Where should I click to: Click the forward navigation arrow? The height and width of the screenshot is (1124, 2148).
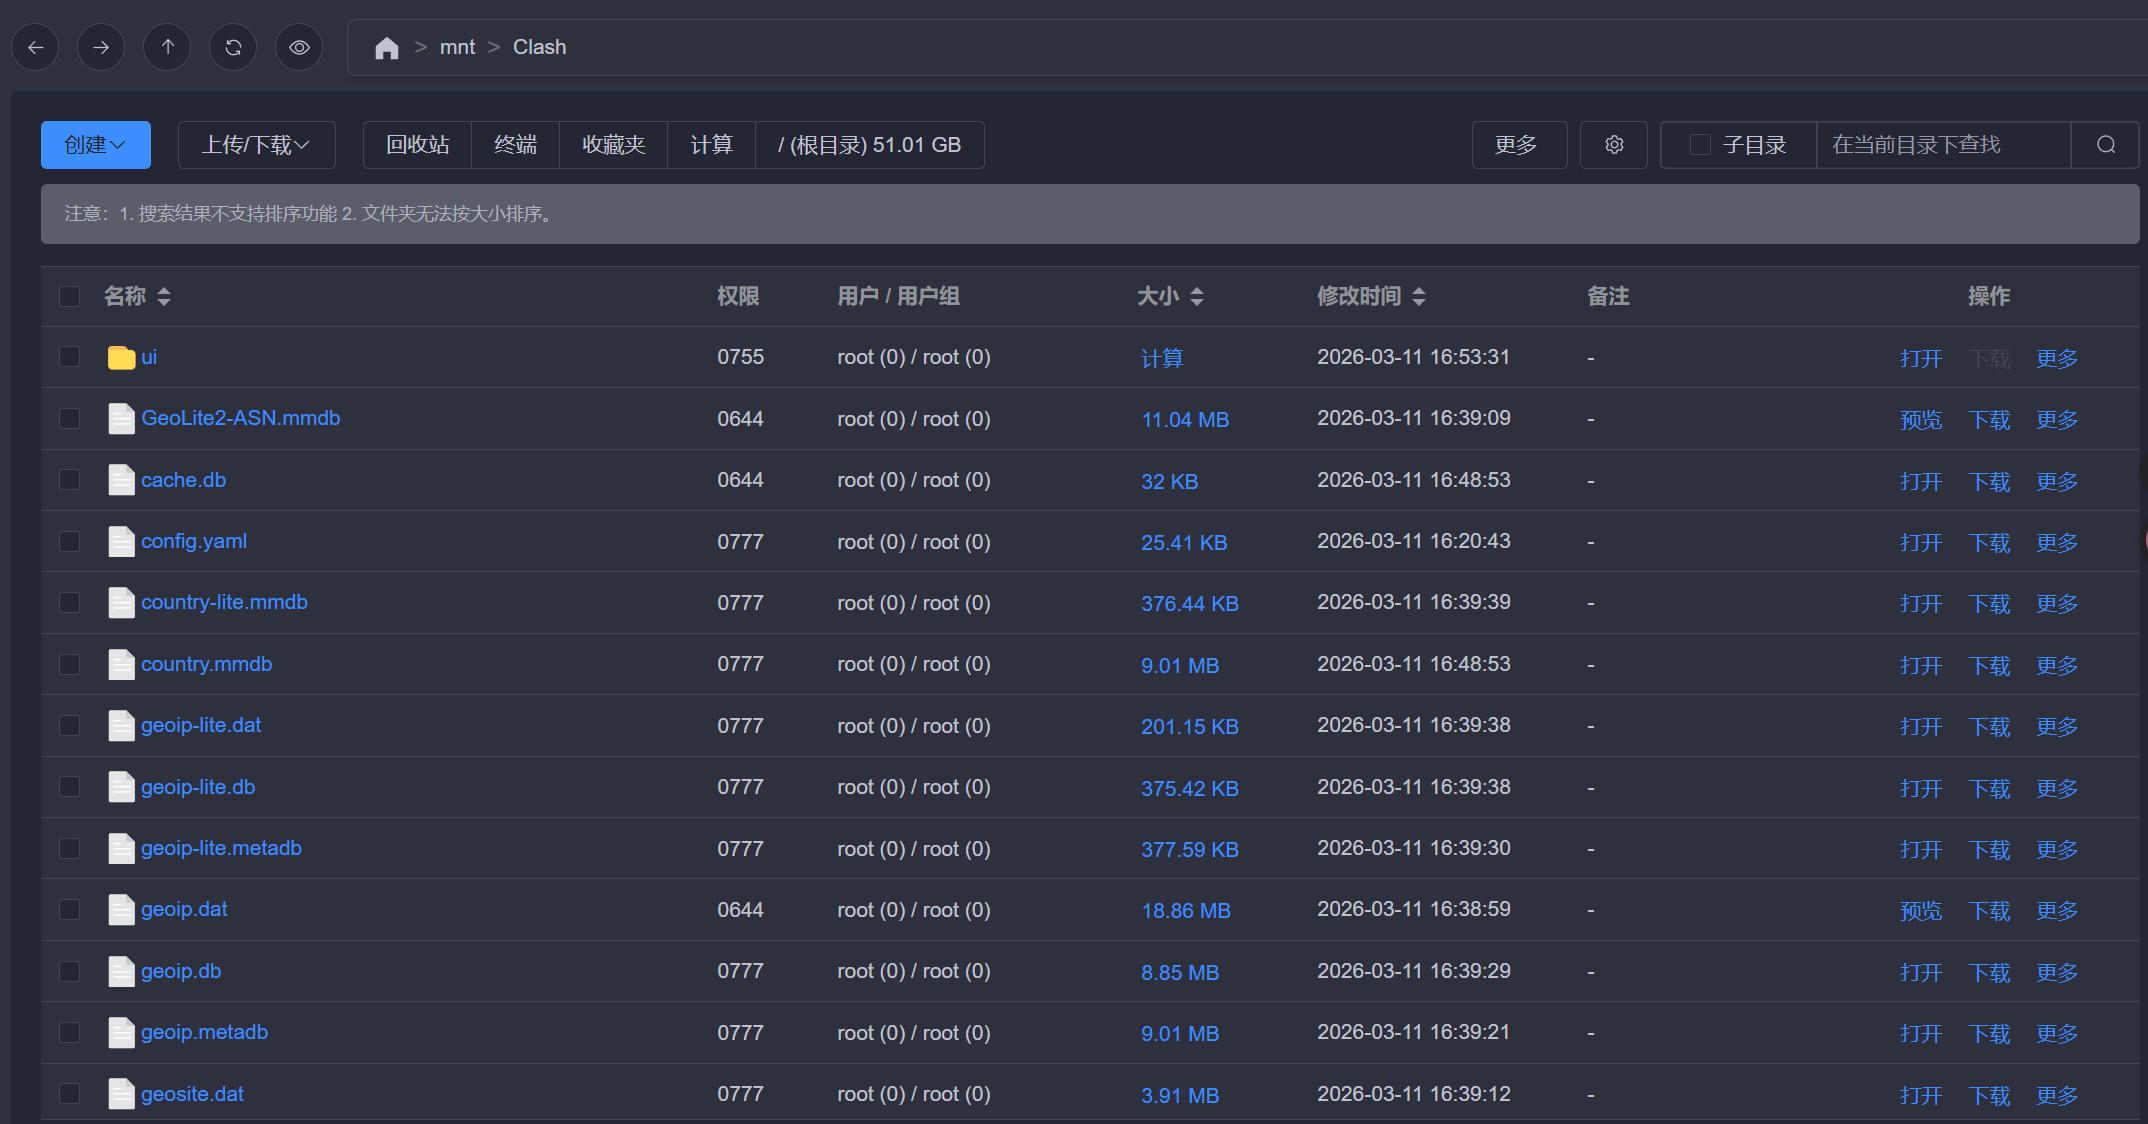tap(101, 47)
